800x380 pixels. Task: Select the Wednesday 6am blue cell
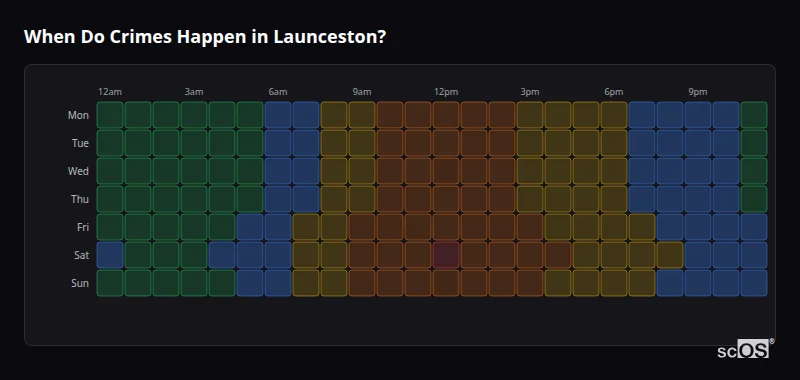coord(278,171)
